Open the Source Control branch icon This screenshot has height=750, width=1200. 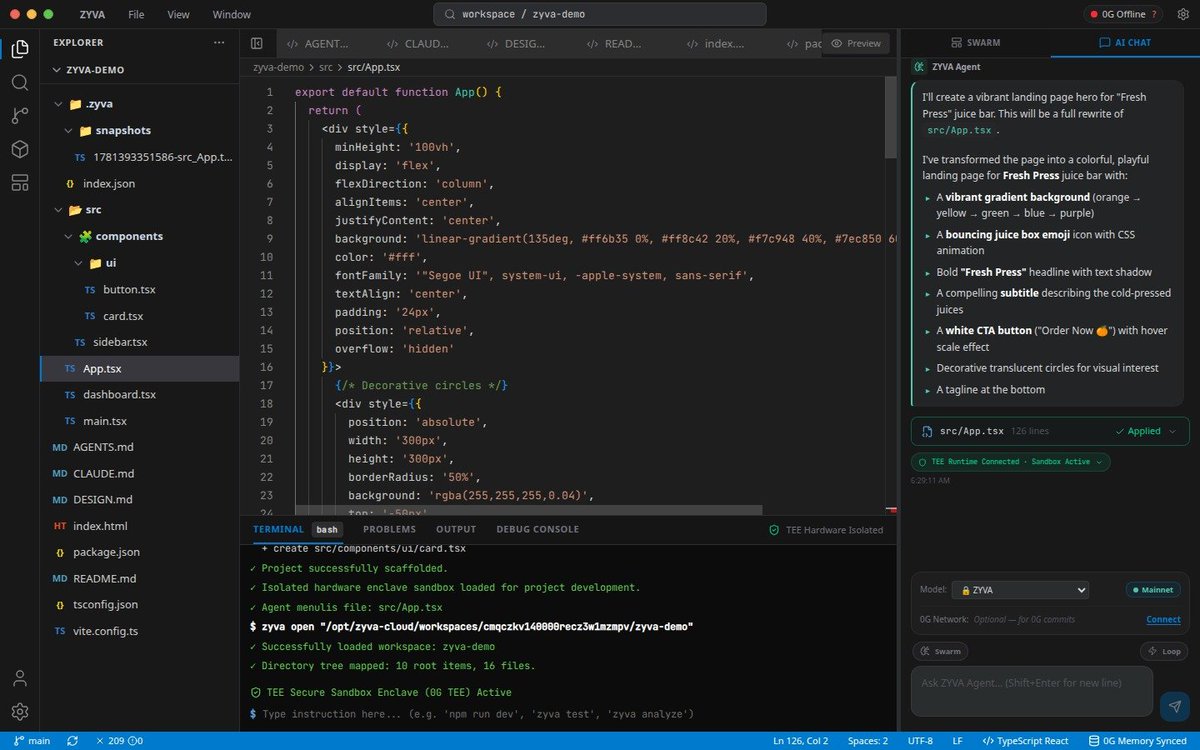pyautogui.click(x=20, y=115)
